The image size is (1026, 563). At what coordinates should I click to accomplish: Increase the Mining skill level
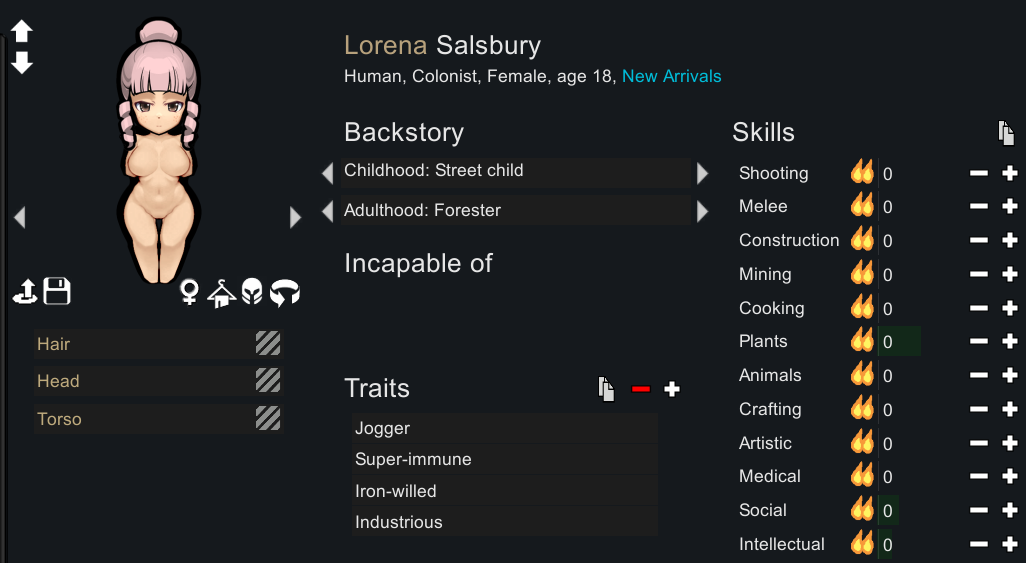coord(1009,274)
